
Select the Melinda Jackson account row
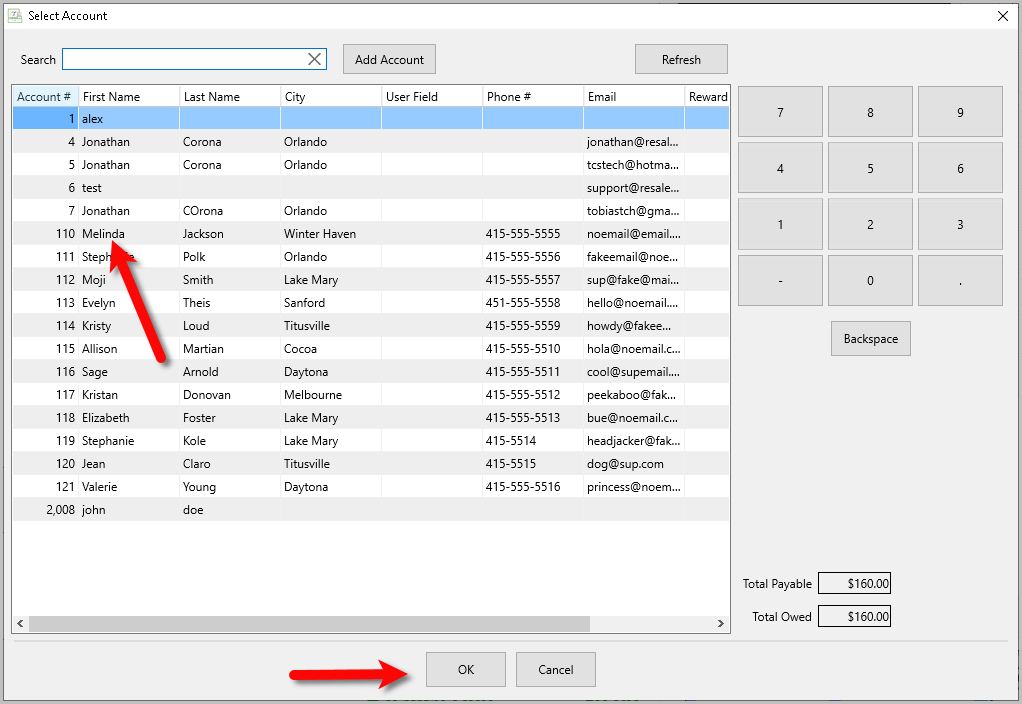point(371,233)
